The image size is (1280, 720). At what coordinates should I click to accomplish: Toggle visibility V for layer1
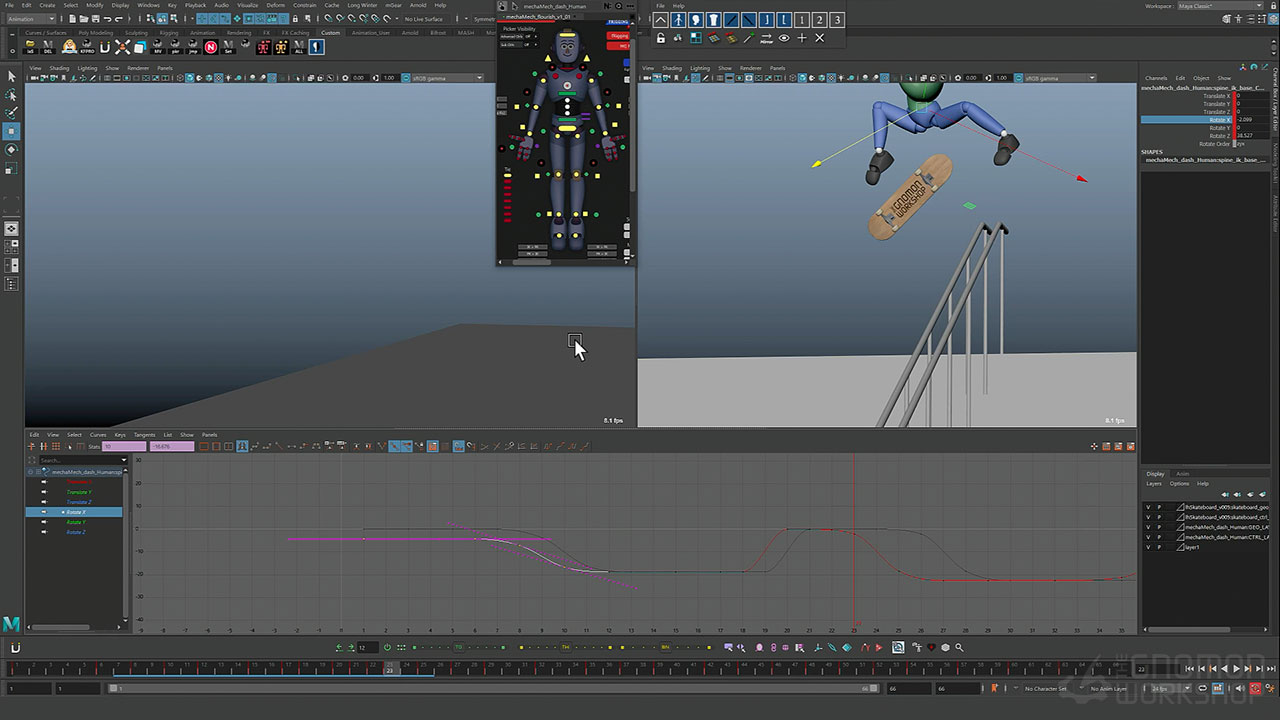(x=1148, y=547)
